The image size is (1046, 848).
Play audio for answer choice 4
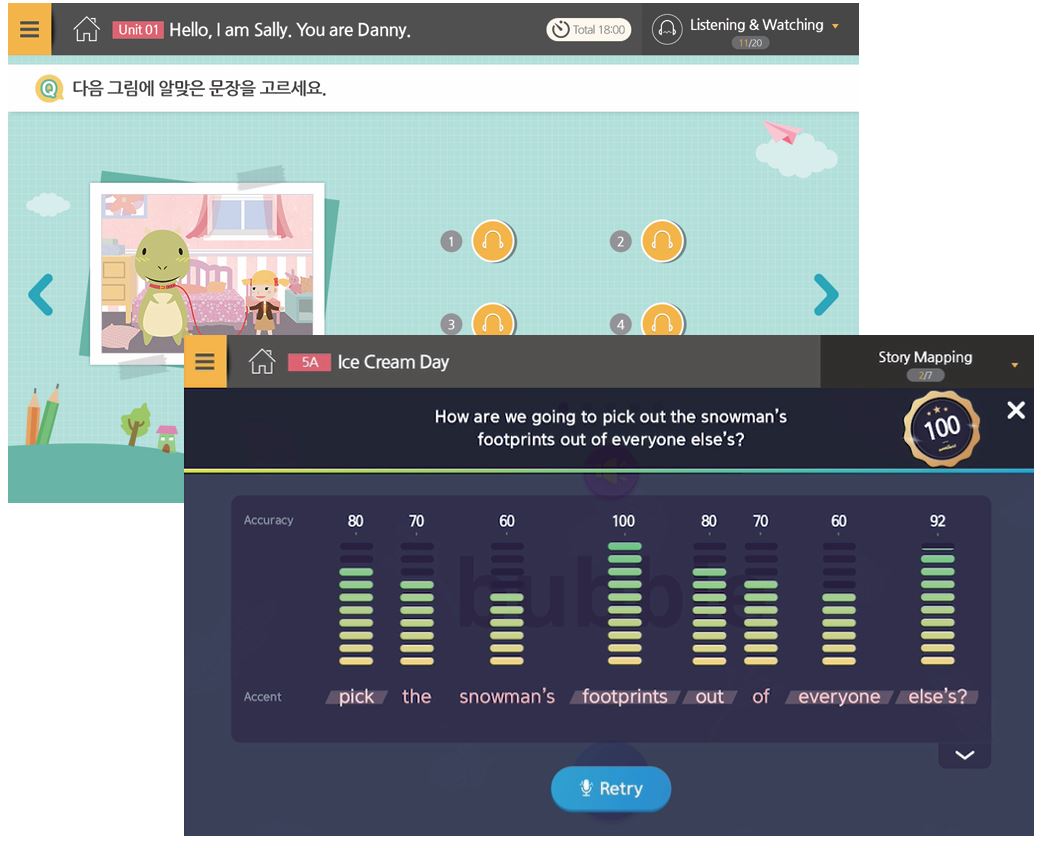coord(662,321)
